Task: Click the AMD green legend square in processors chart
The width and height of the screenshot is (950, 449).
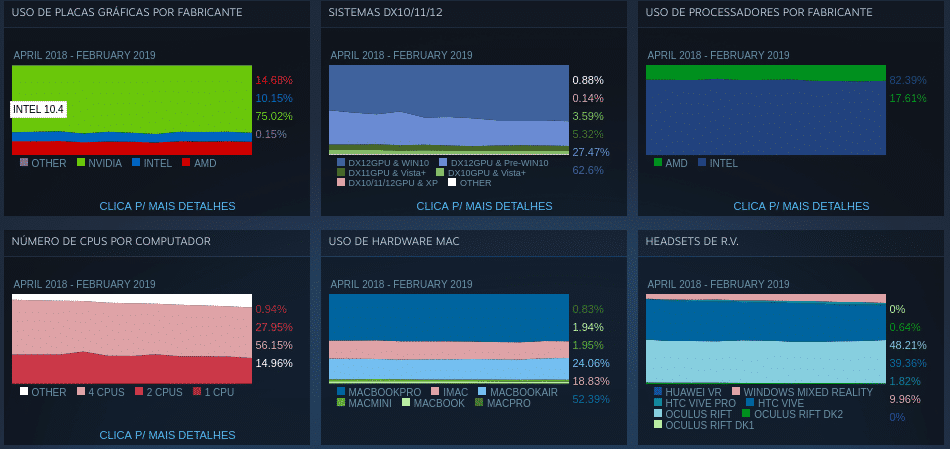Action: [x=657, y=163]
